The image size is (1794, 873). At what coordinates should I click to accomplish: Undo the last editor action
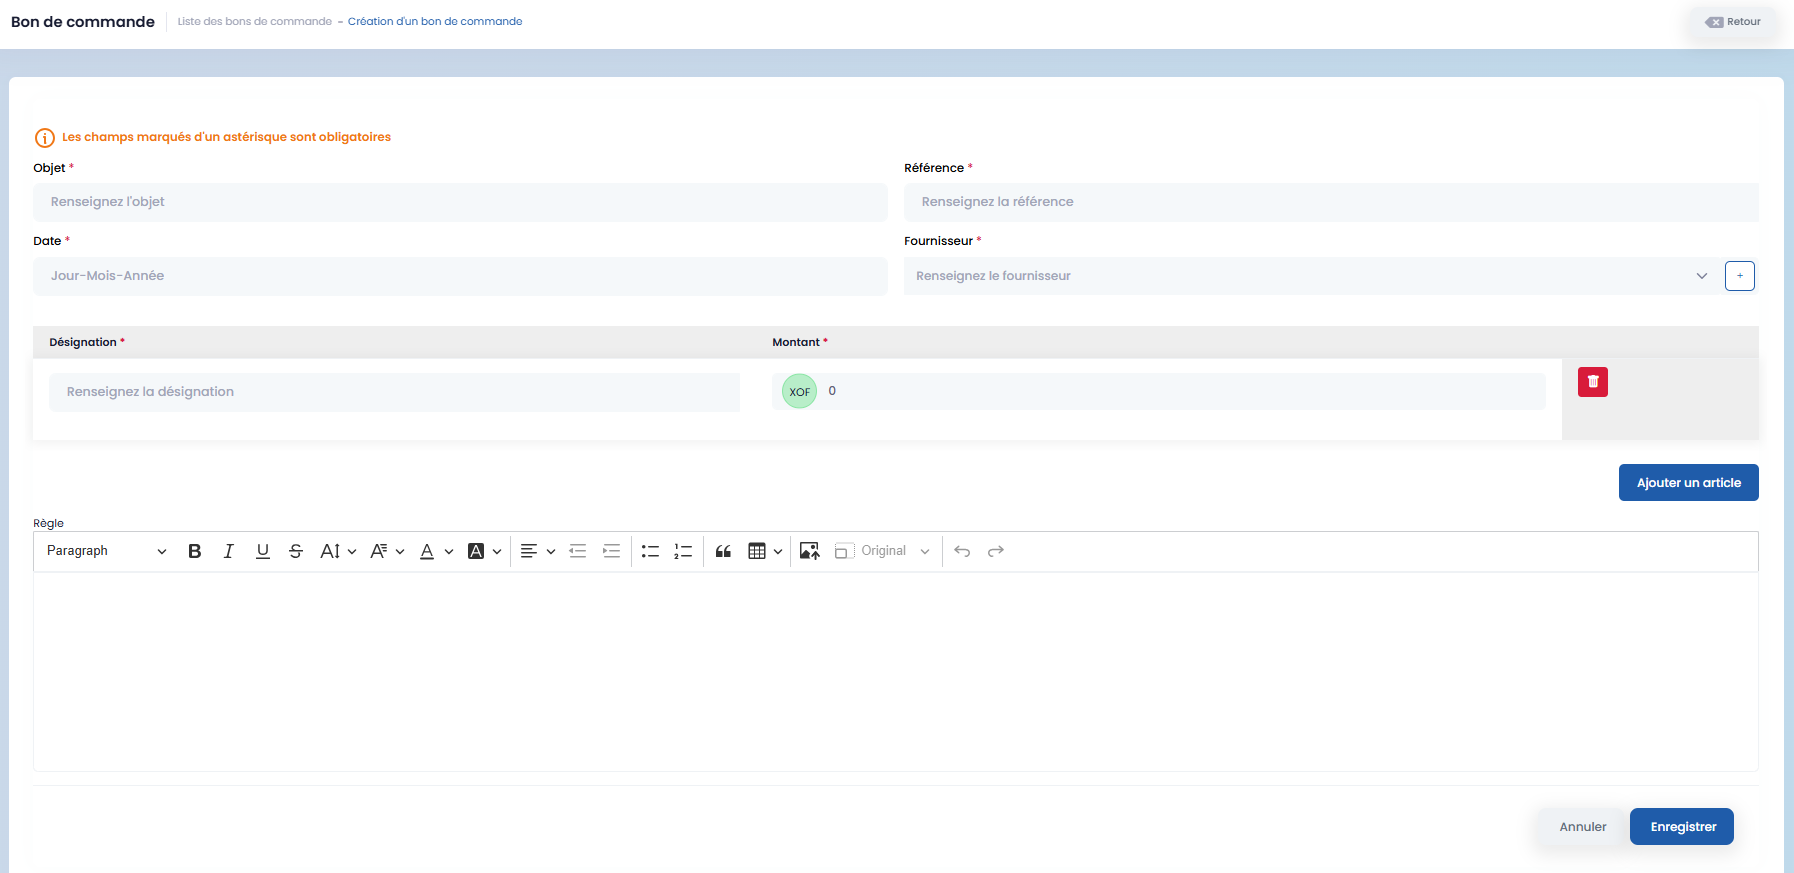(962, 551)
